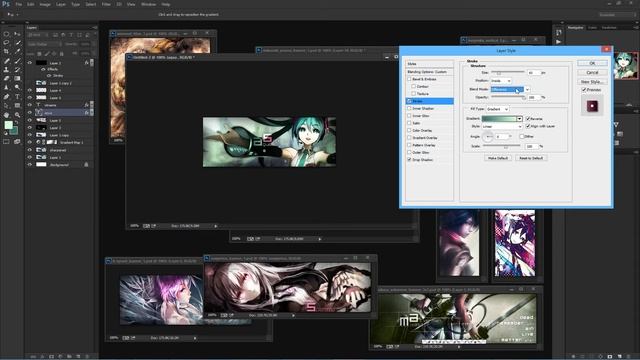Change screen mode icon in toolbox

(x=17, y=142)
